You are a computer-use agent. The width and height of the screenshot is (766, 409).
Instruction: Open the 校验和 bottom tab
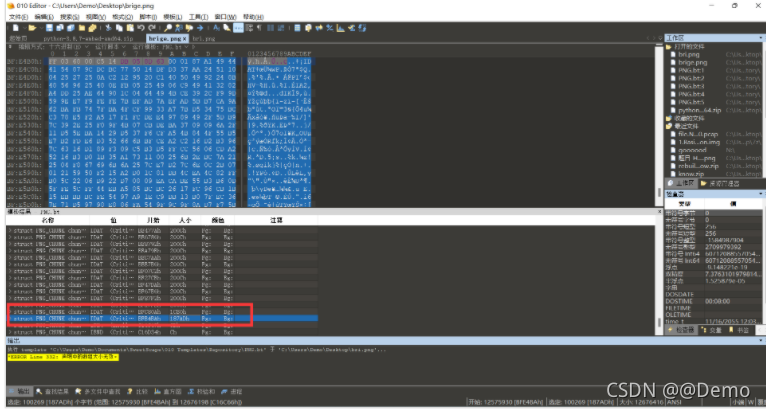click(x=201, y=391)
